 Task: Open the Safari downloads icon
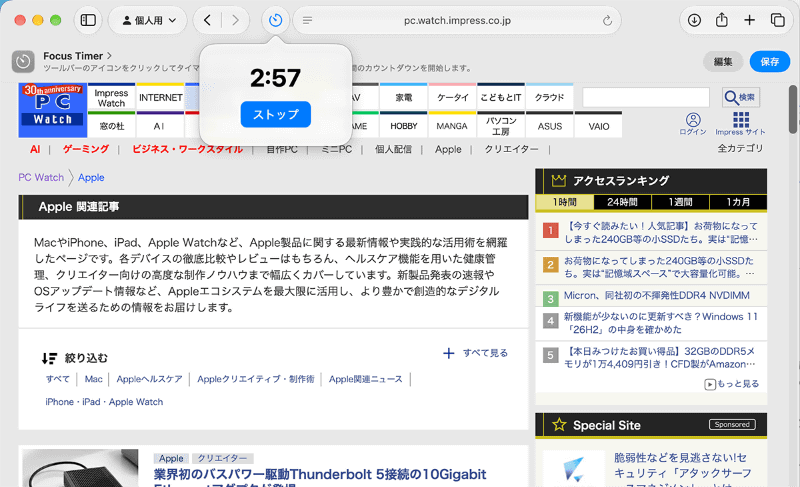pyautogui.click(x=694, y=20)
